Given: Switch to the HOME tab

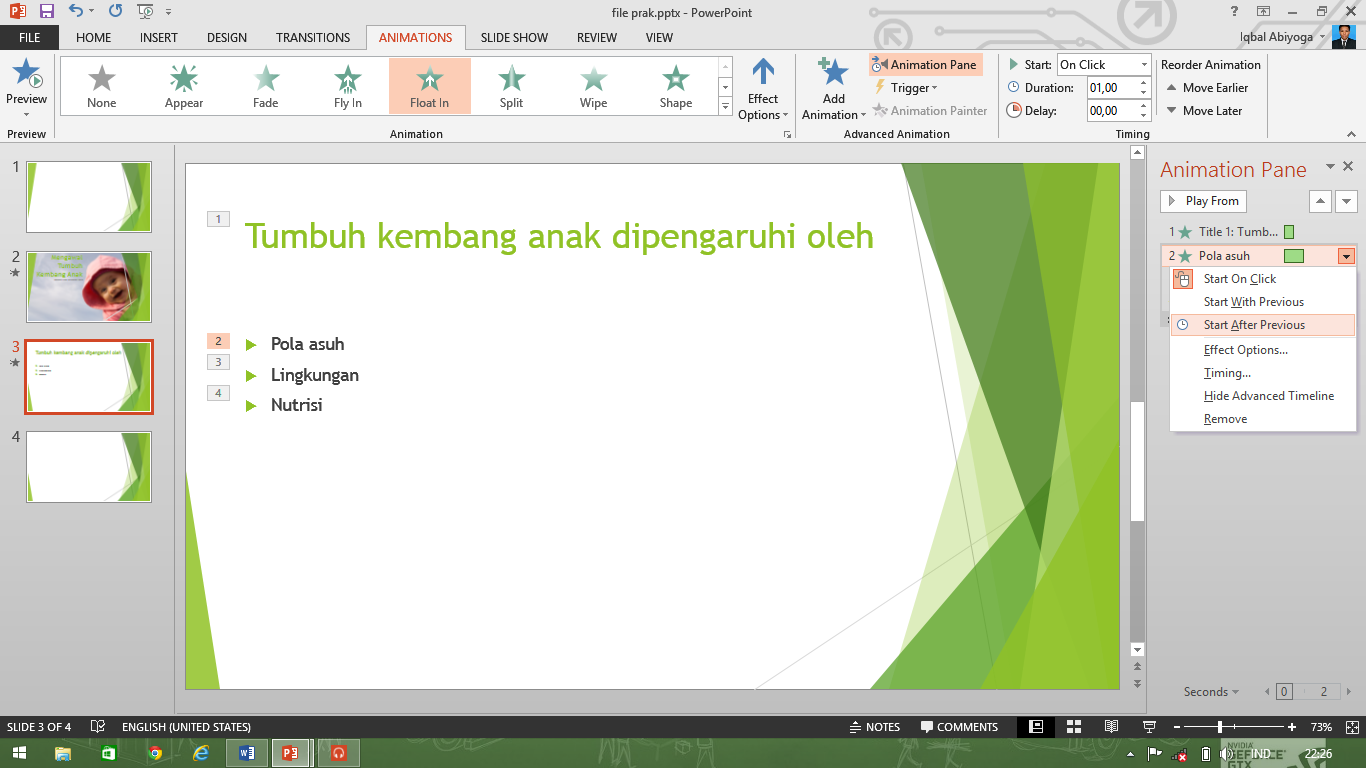Looking at the screenshot, I should [x=94, y=37].
